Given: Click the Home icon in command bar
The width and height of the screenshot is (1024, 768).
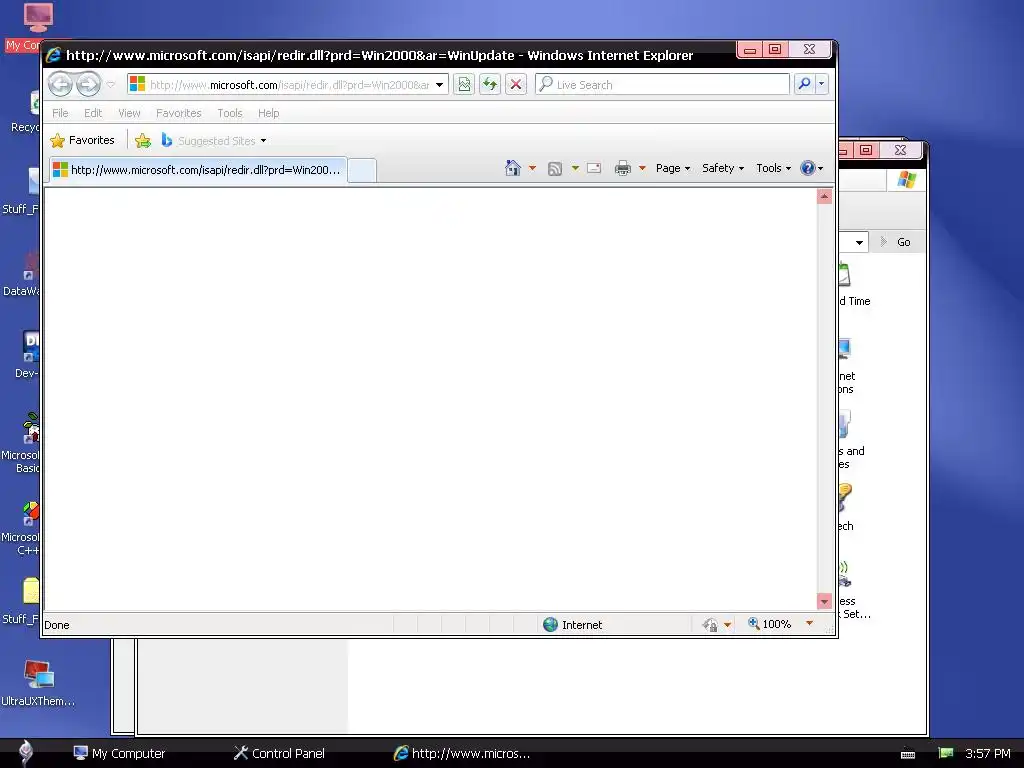Looking at the screenshot, I should 513,168.
